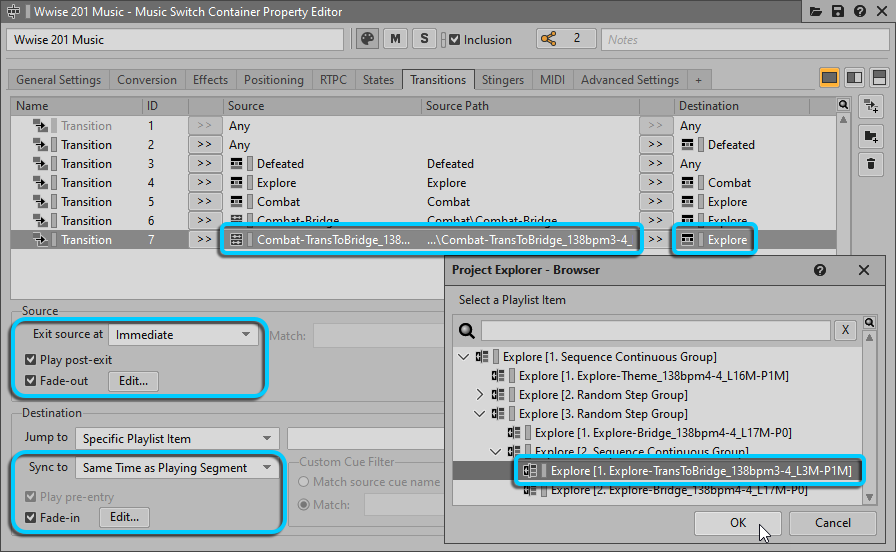This screenshot has height=552, width=896.
Task: Add a new tab with plus button
Action: [x=698, y=80]
